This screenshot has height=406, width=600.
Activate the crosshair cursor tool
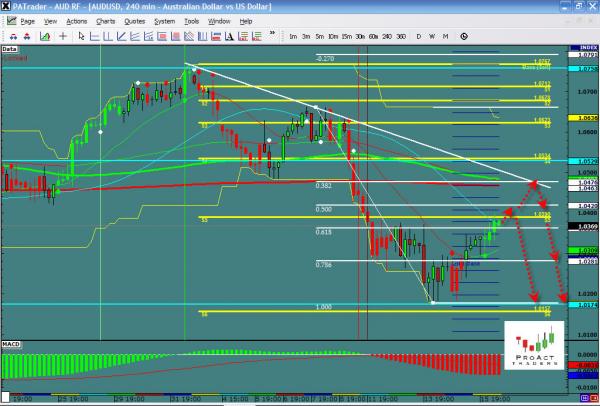pos(64,36)
